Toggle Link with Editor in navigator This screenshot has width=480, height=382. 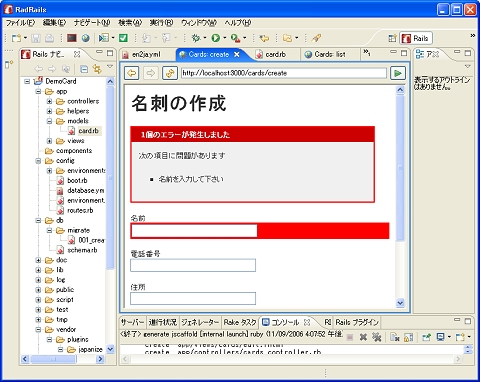coord(97,69)
